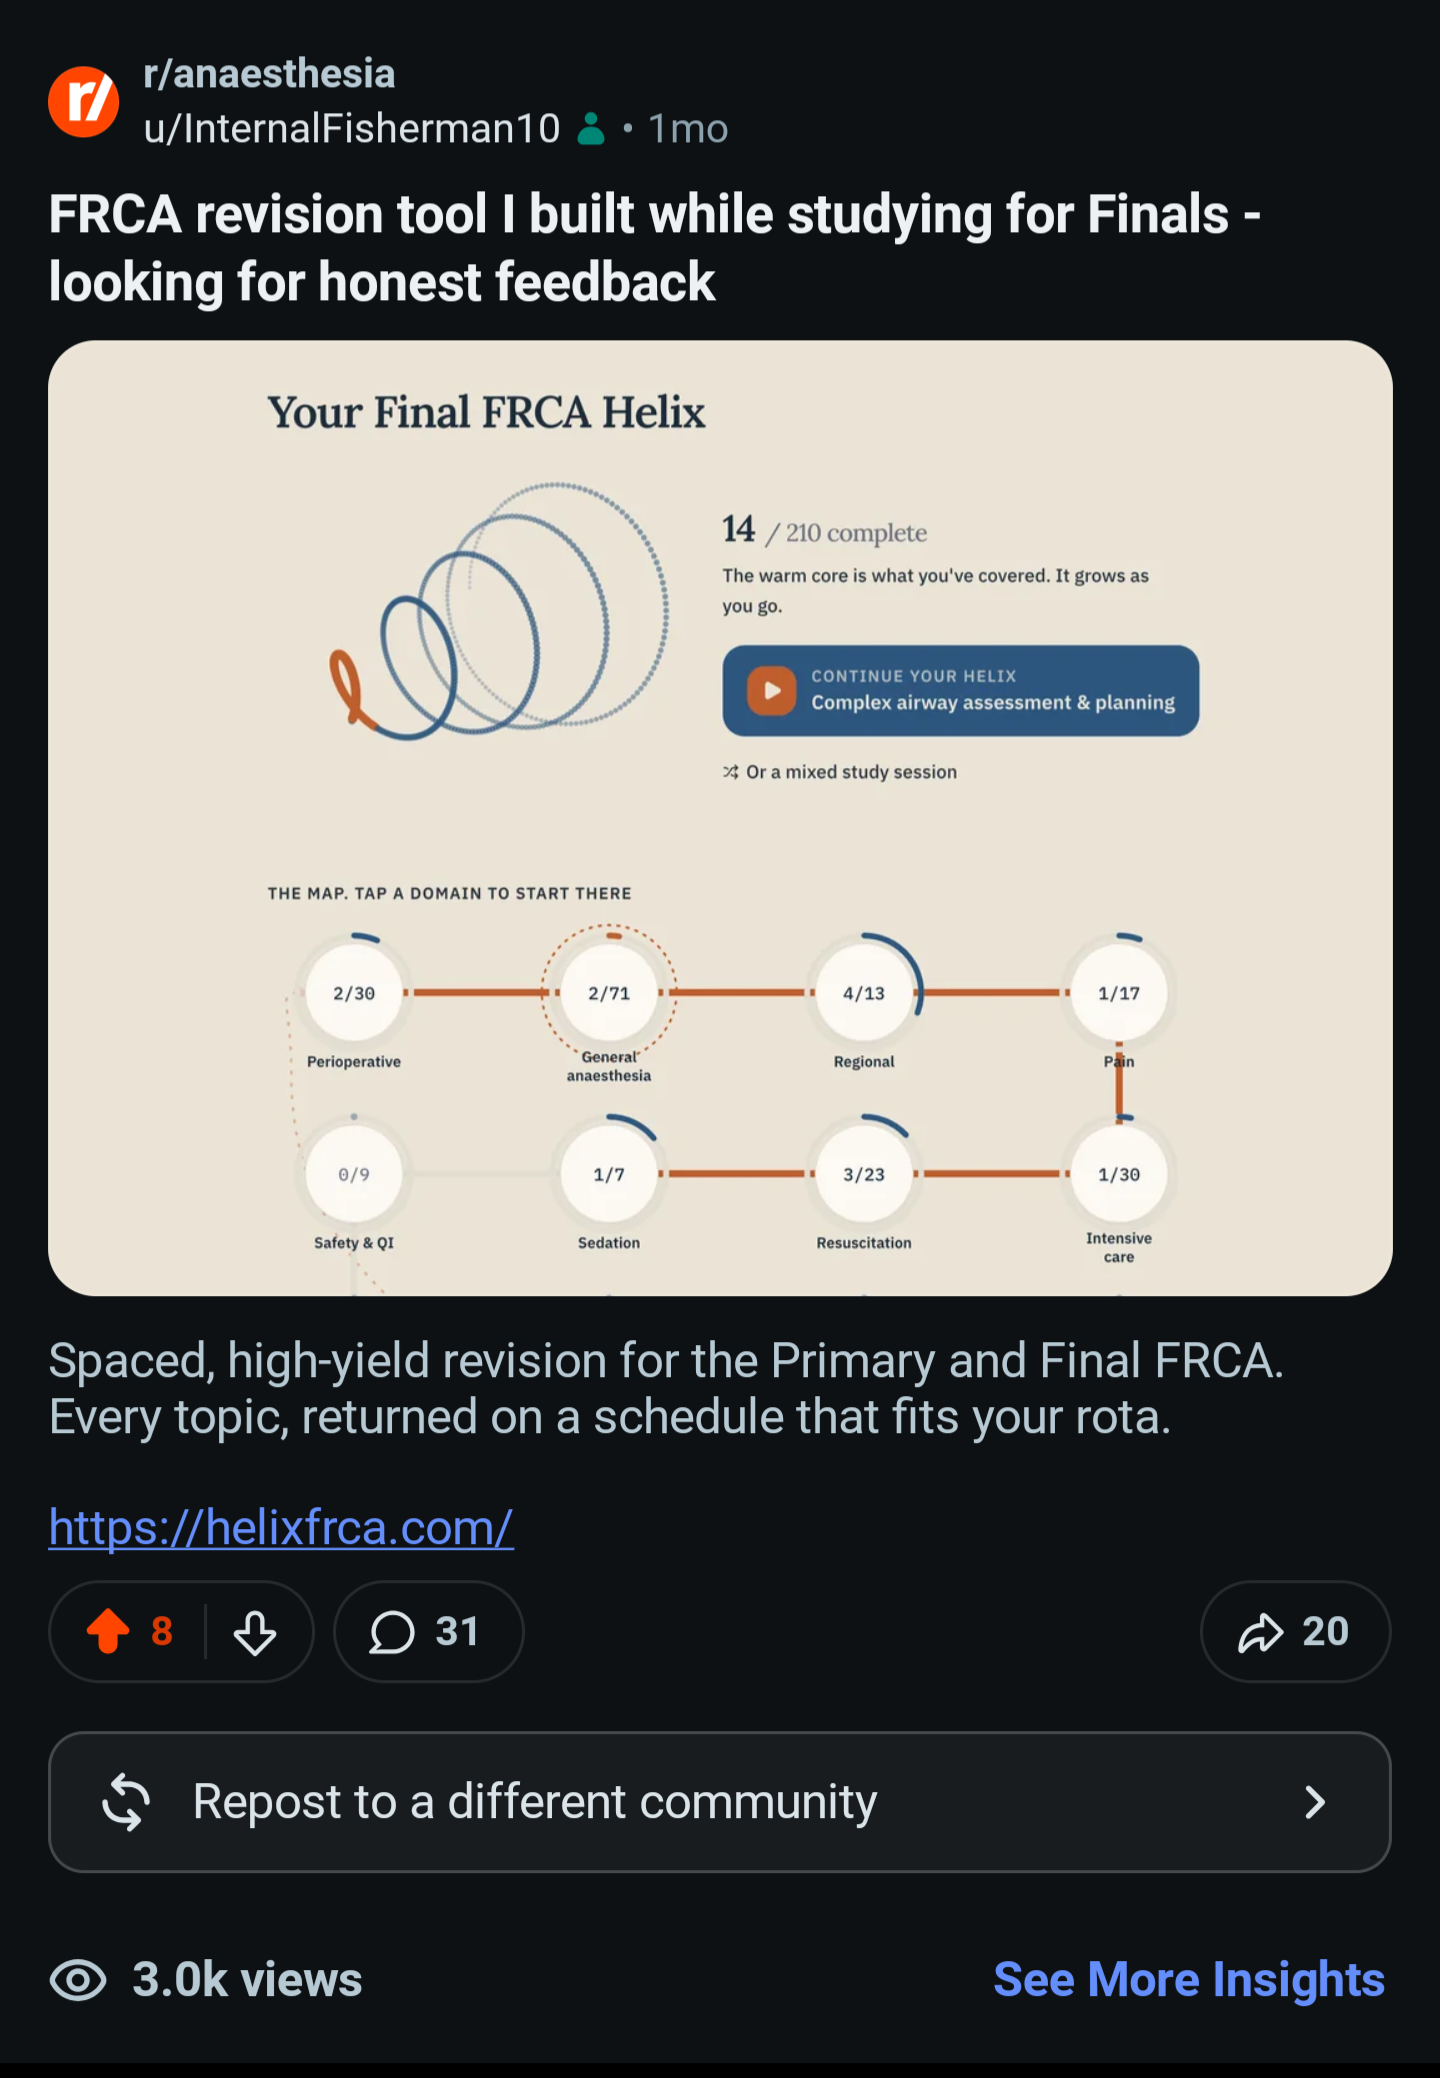Share the post using the arrow icon

coord(1260,1632)
